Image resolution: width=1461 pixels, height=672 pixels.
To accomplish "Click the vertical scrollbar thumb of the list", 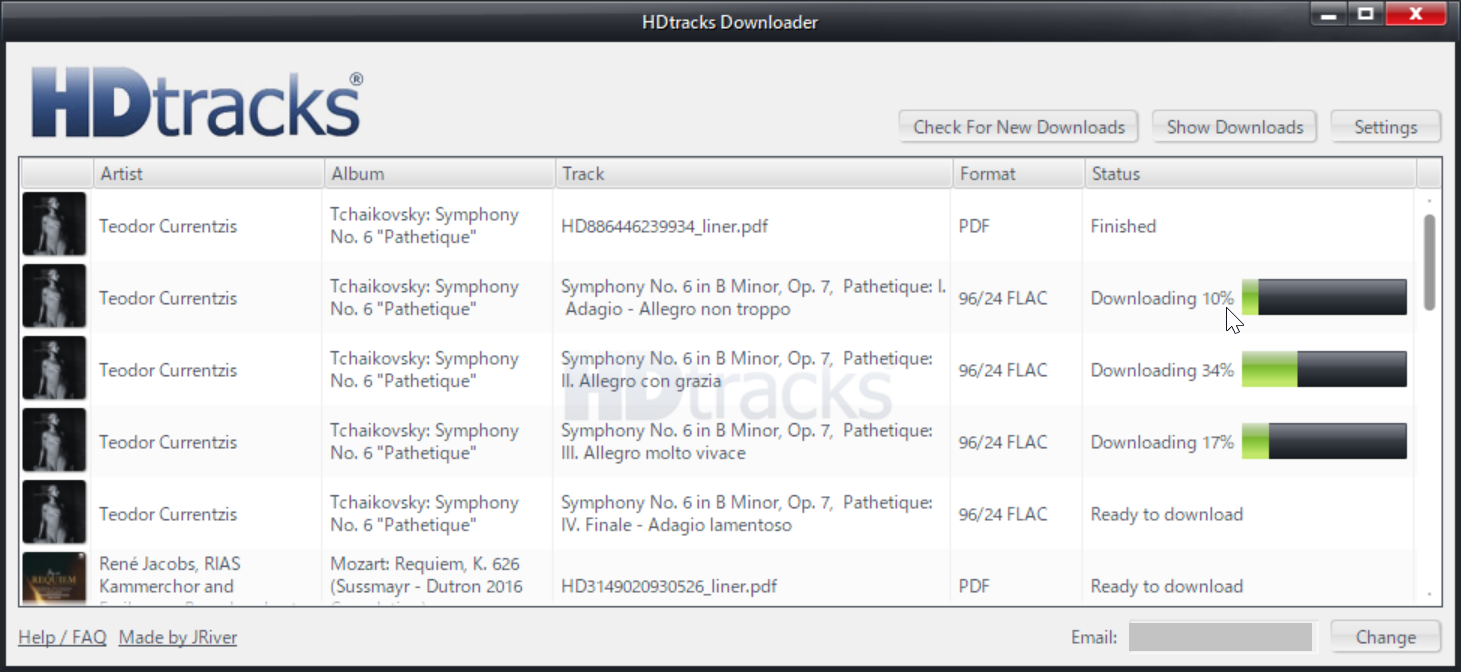I will [x=1429, y=262].
